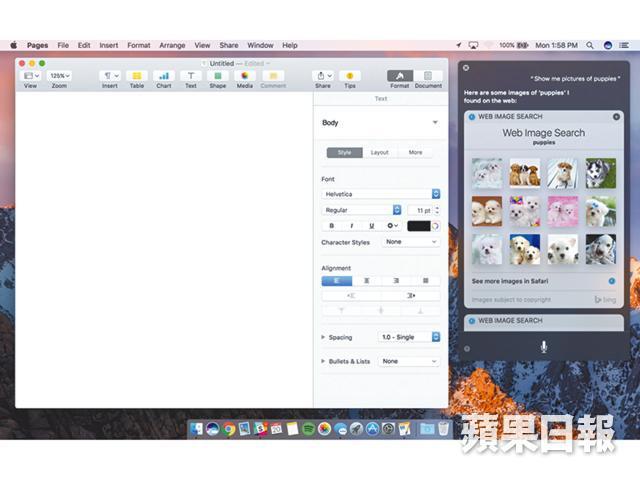Switch to the Layout tab
This screenshot has width=640, height=480.
[380, 153]
